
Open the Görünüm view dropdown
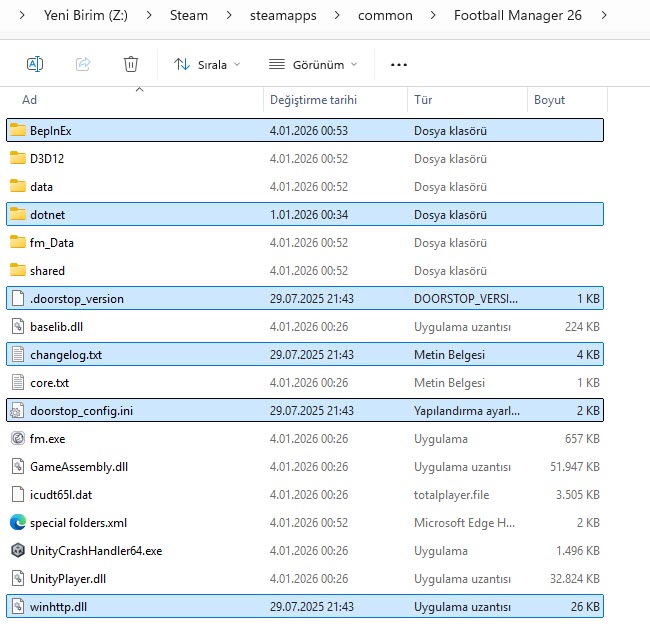pyautogui.click(x=313, y=64)
